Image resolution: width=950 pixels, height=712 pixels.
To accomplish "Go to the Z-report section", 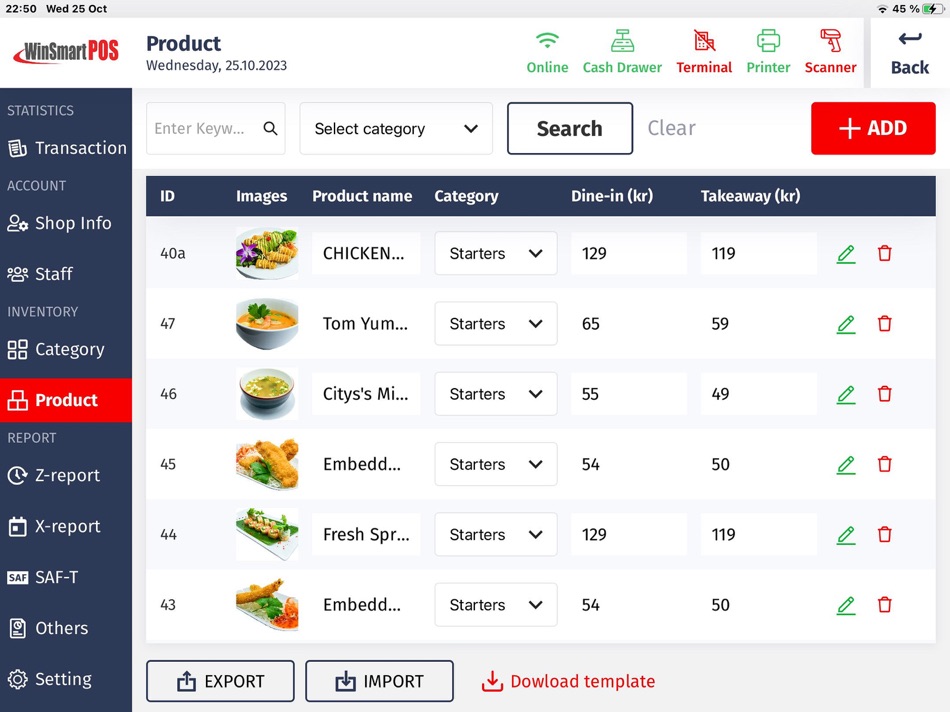I will (66, 475).
